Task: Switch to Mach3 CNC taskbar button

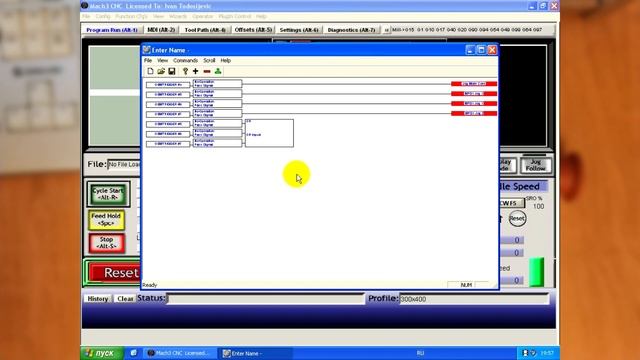Action: pyautogui.click(x=180, y=353)
